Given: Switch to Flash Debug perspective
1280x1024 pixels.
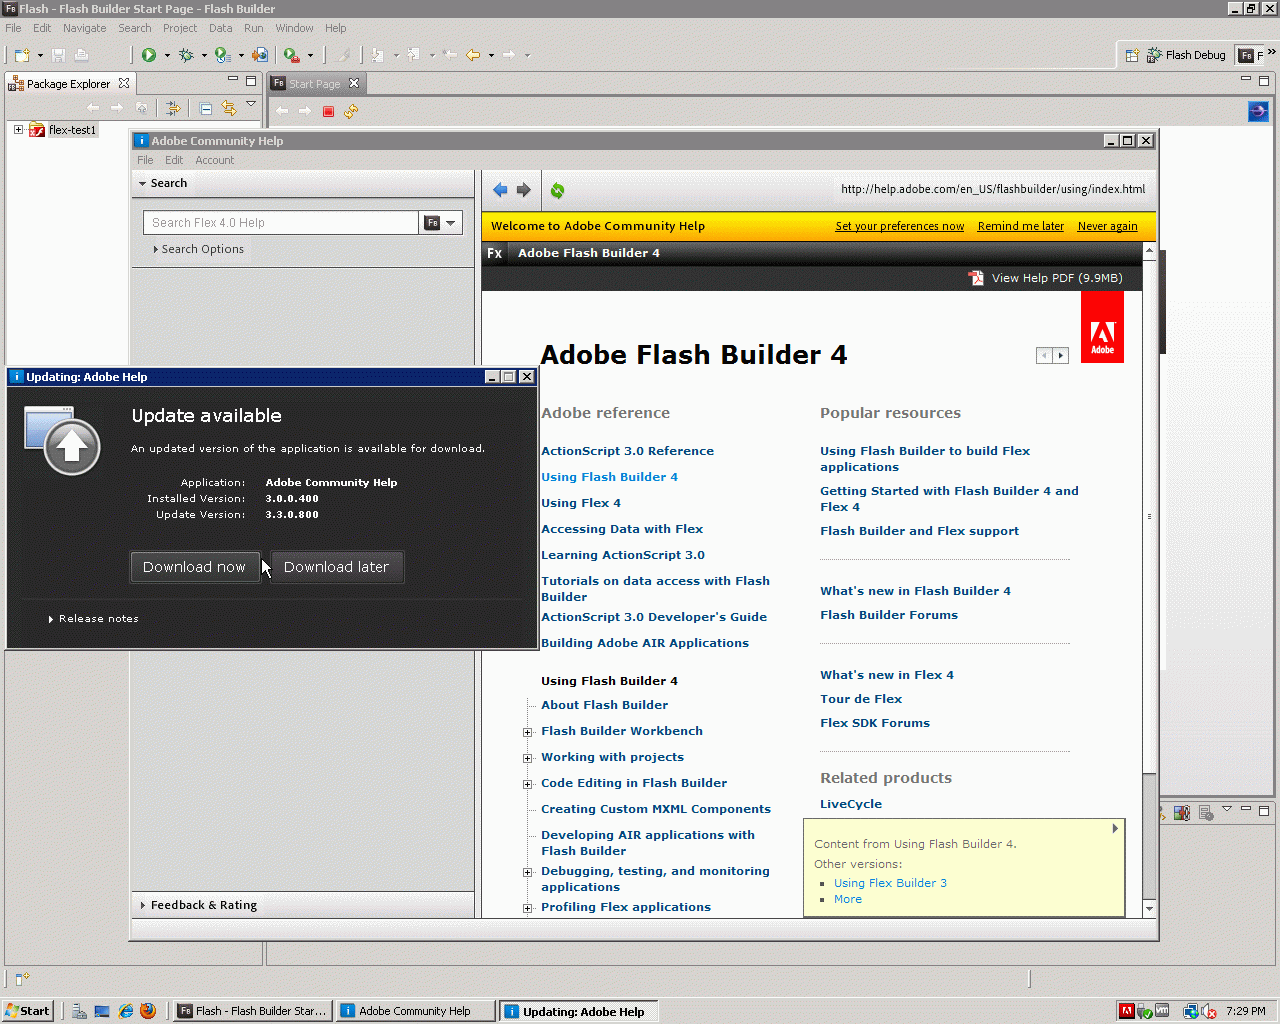Looking at the screenshot, I should [x=1186, y=55].
